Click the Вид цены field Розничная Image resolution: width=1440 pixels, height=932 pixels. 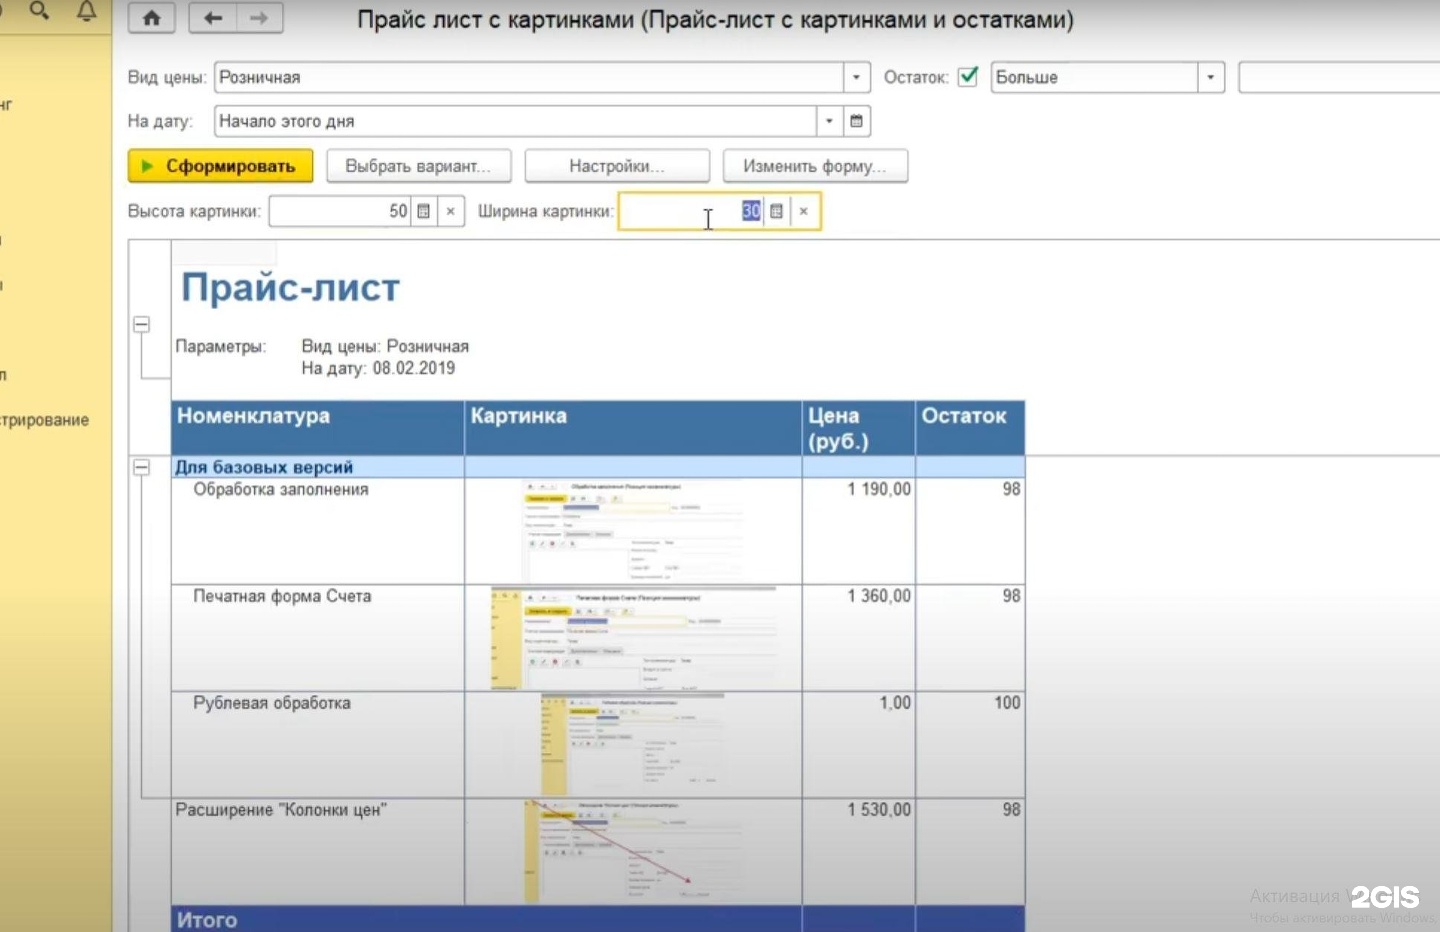point(529,77)
